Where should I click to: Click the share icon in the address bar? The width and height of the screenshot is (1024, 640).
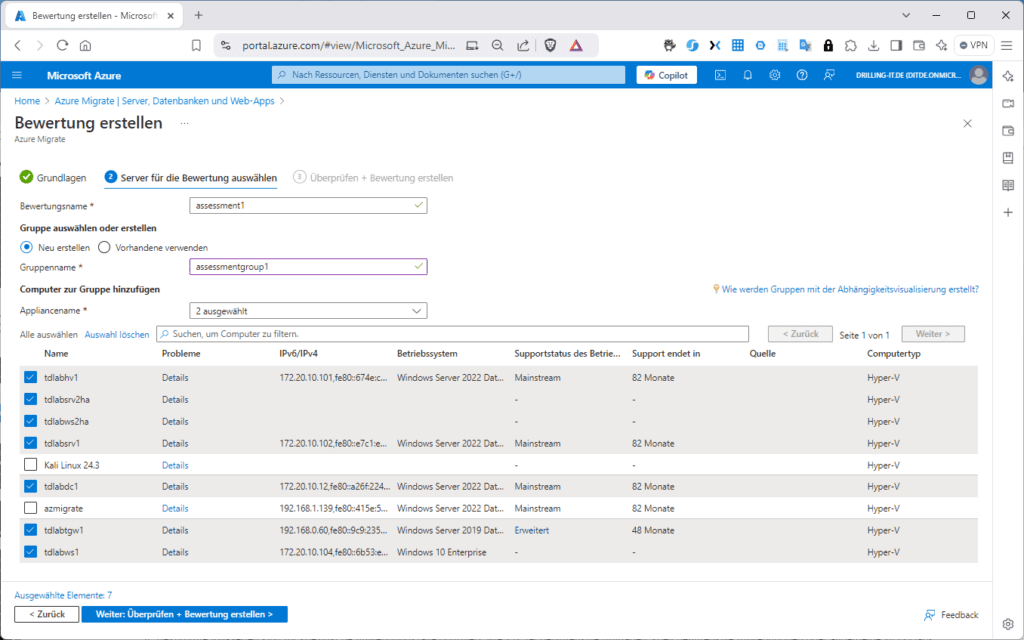(x=523, y=45)
